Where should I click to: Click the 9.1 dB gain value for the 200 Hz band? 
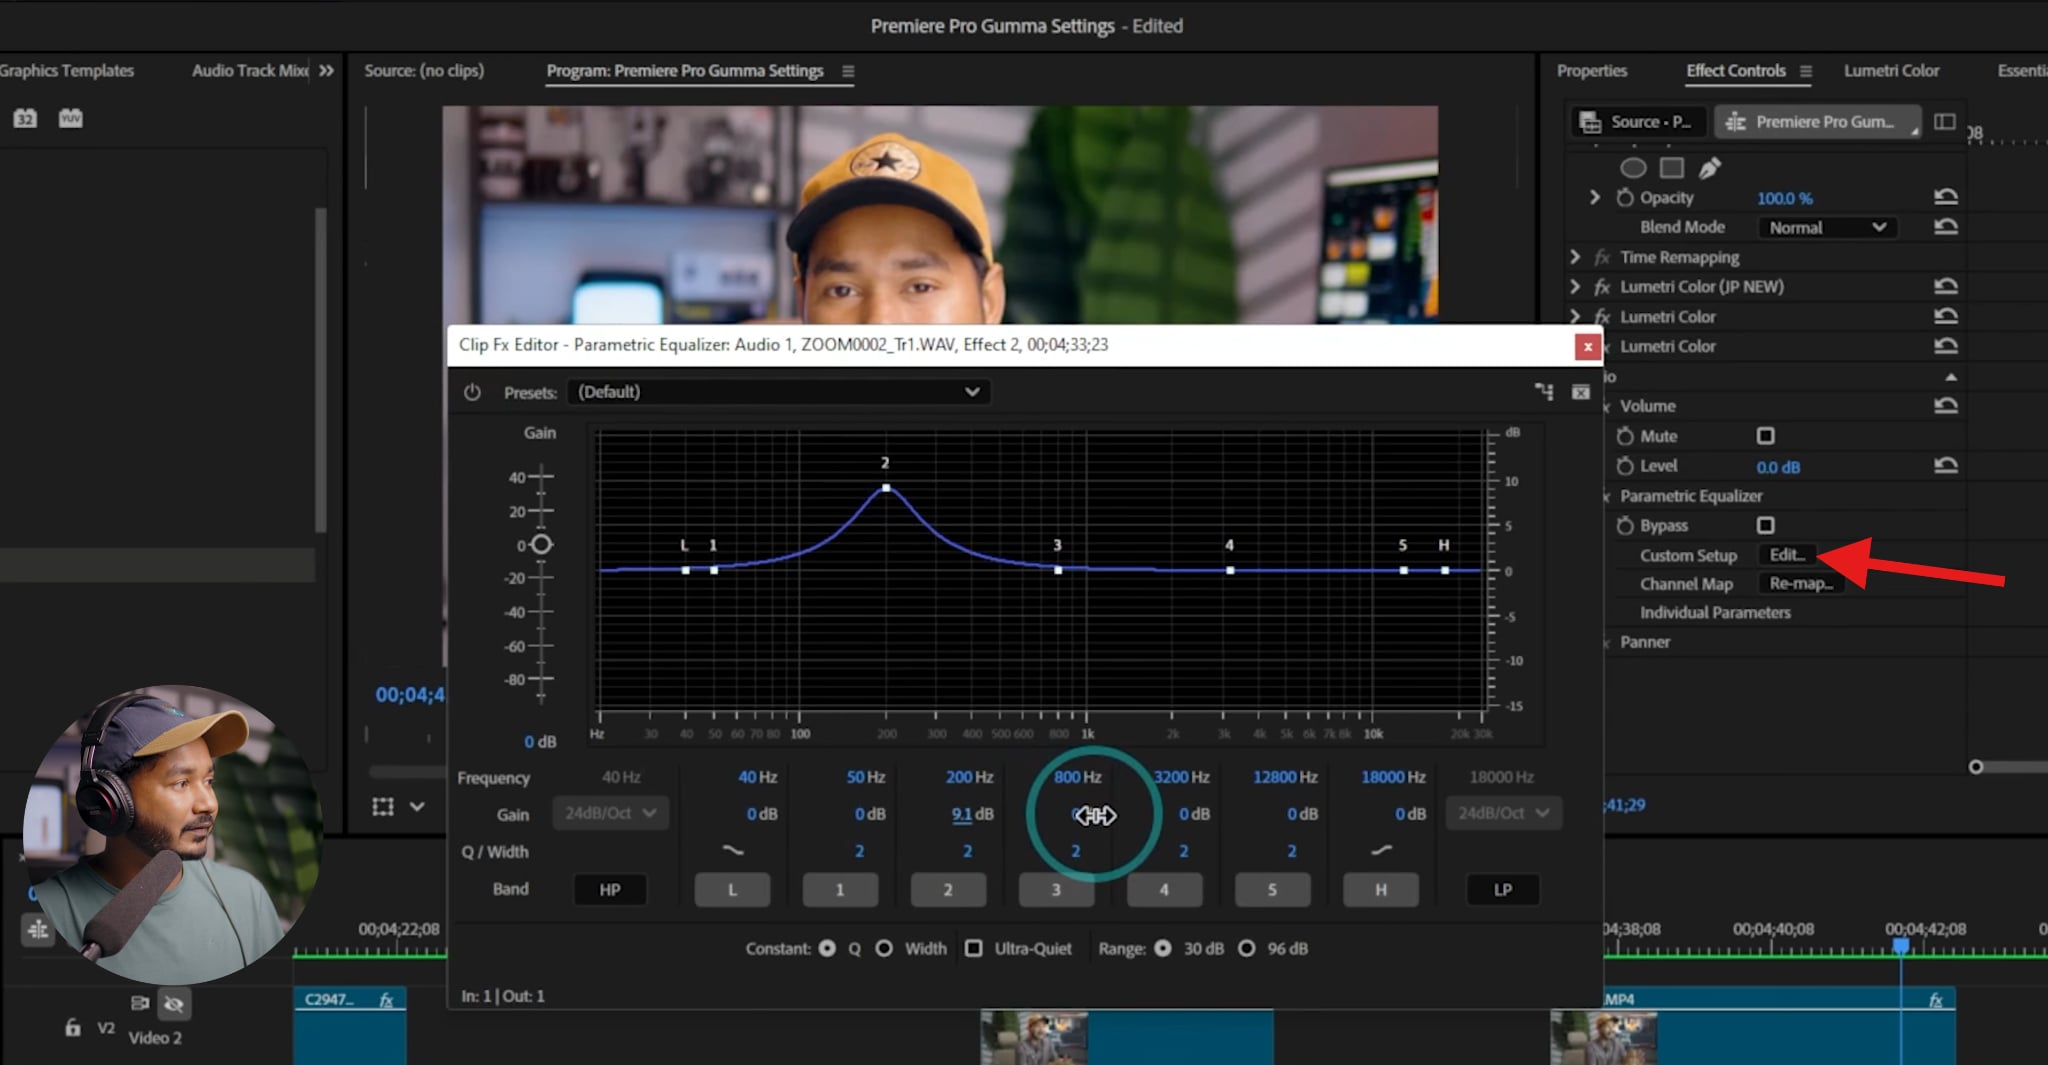pos(963,813)
